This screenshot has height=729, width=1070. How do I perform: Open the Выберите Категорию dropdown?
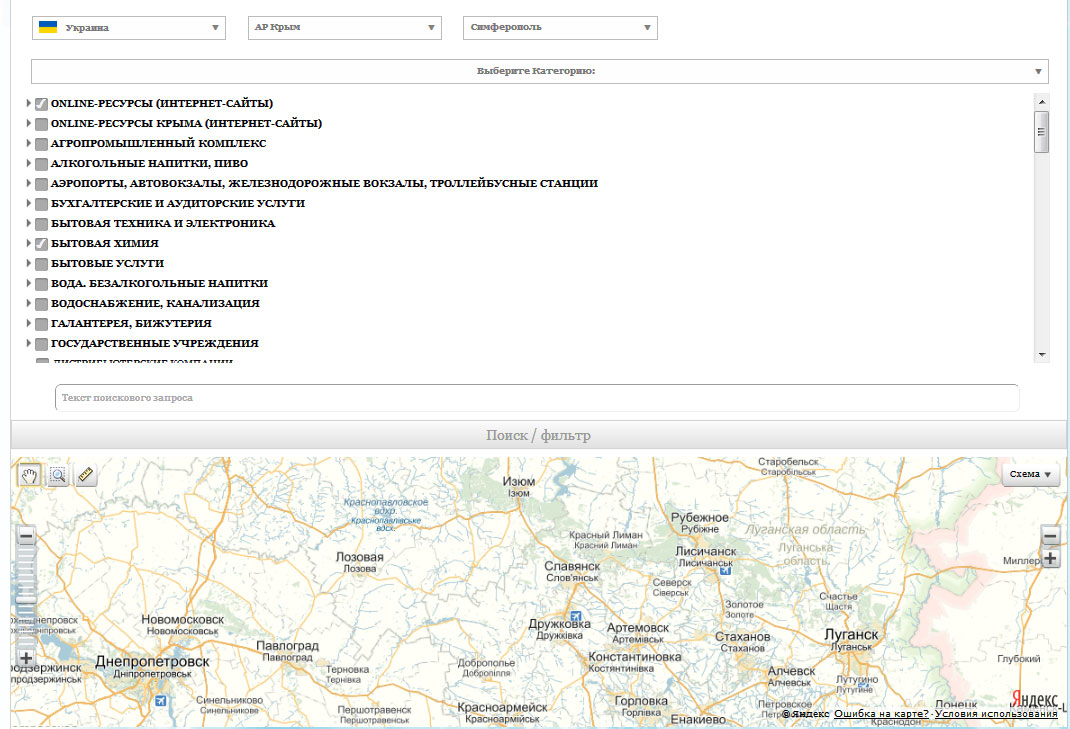[540, 71]
